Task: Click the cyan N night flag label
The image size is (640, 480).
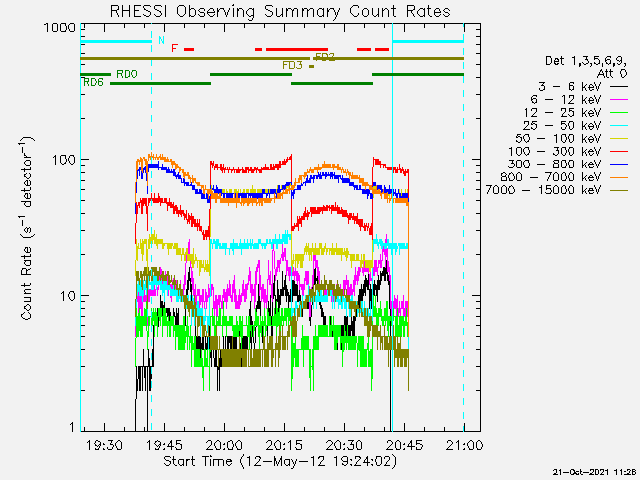Action: point(162,40)
